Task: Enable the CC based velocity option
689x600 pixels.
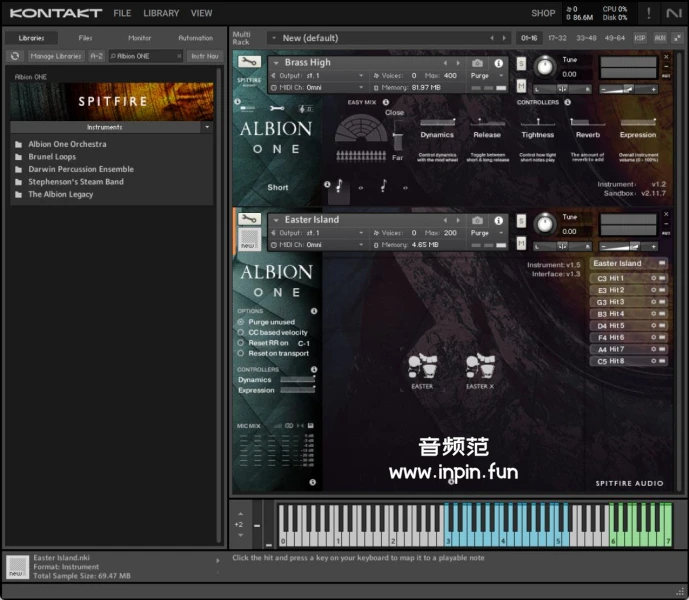Action: click(241, 332)
